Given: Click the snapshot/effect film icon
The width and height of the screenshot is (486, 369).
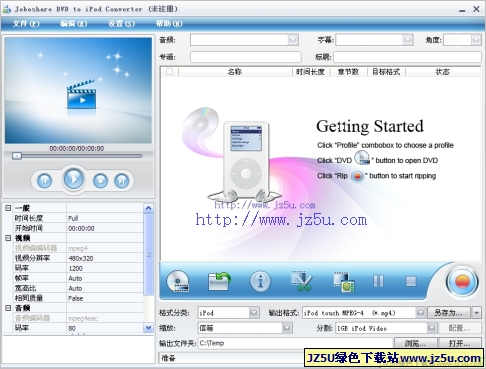Looking at the screenshot, I should click(344, 282).
